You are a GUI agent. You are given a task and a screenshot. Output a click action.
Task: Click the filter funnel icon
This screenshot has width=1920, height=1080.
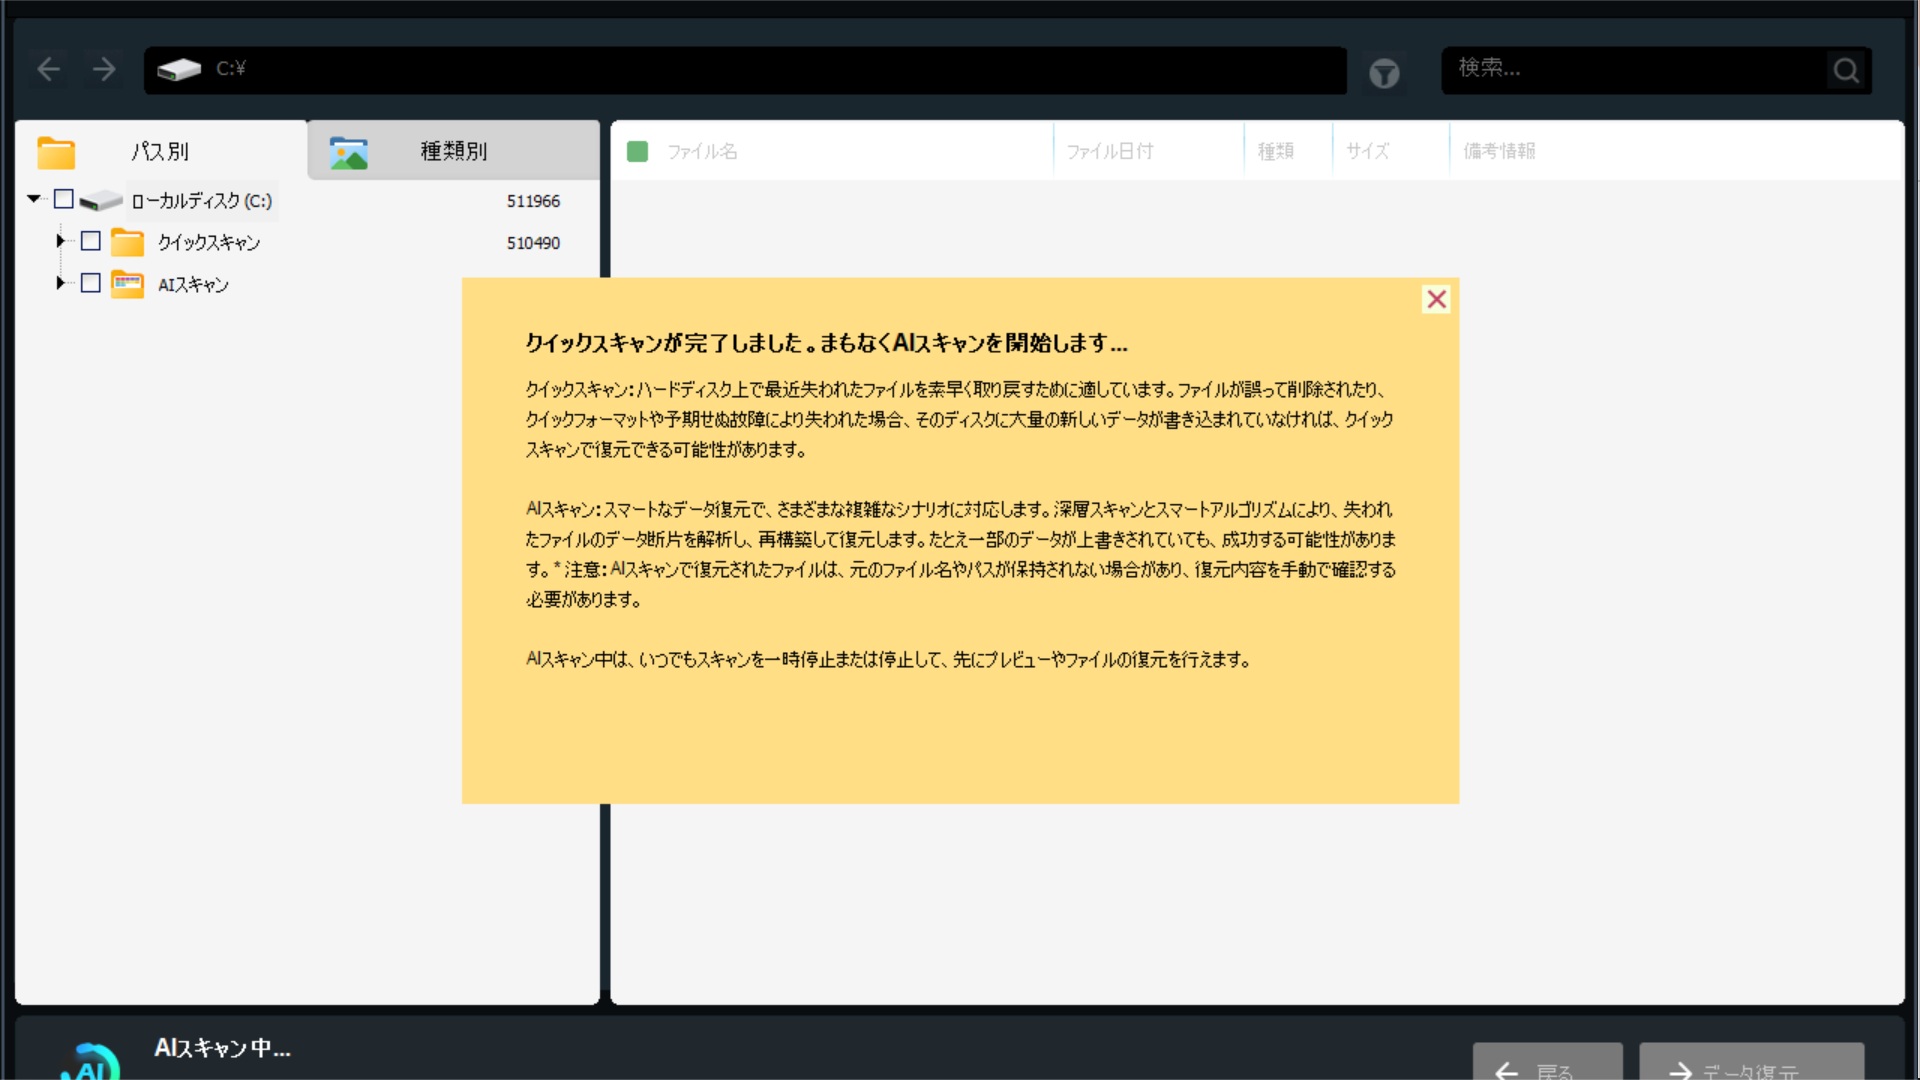(1384, 73)
